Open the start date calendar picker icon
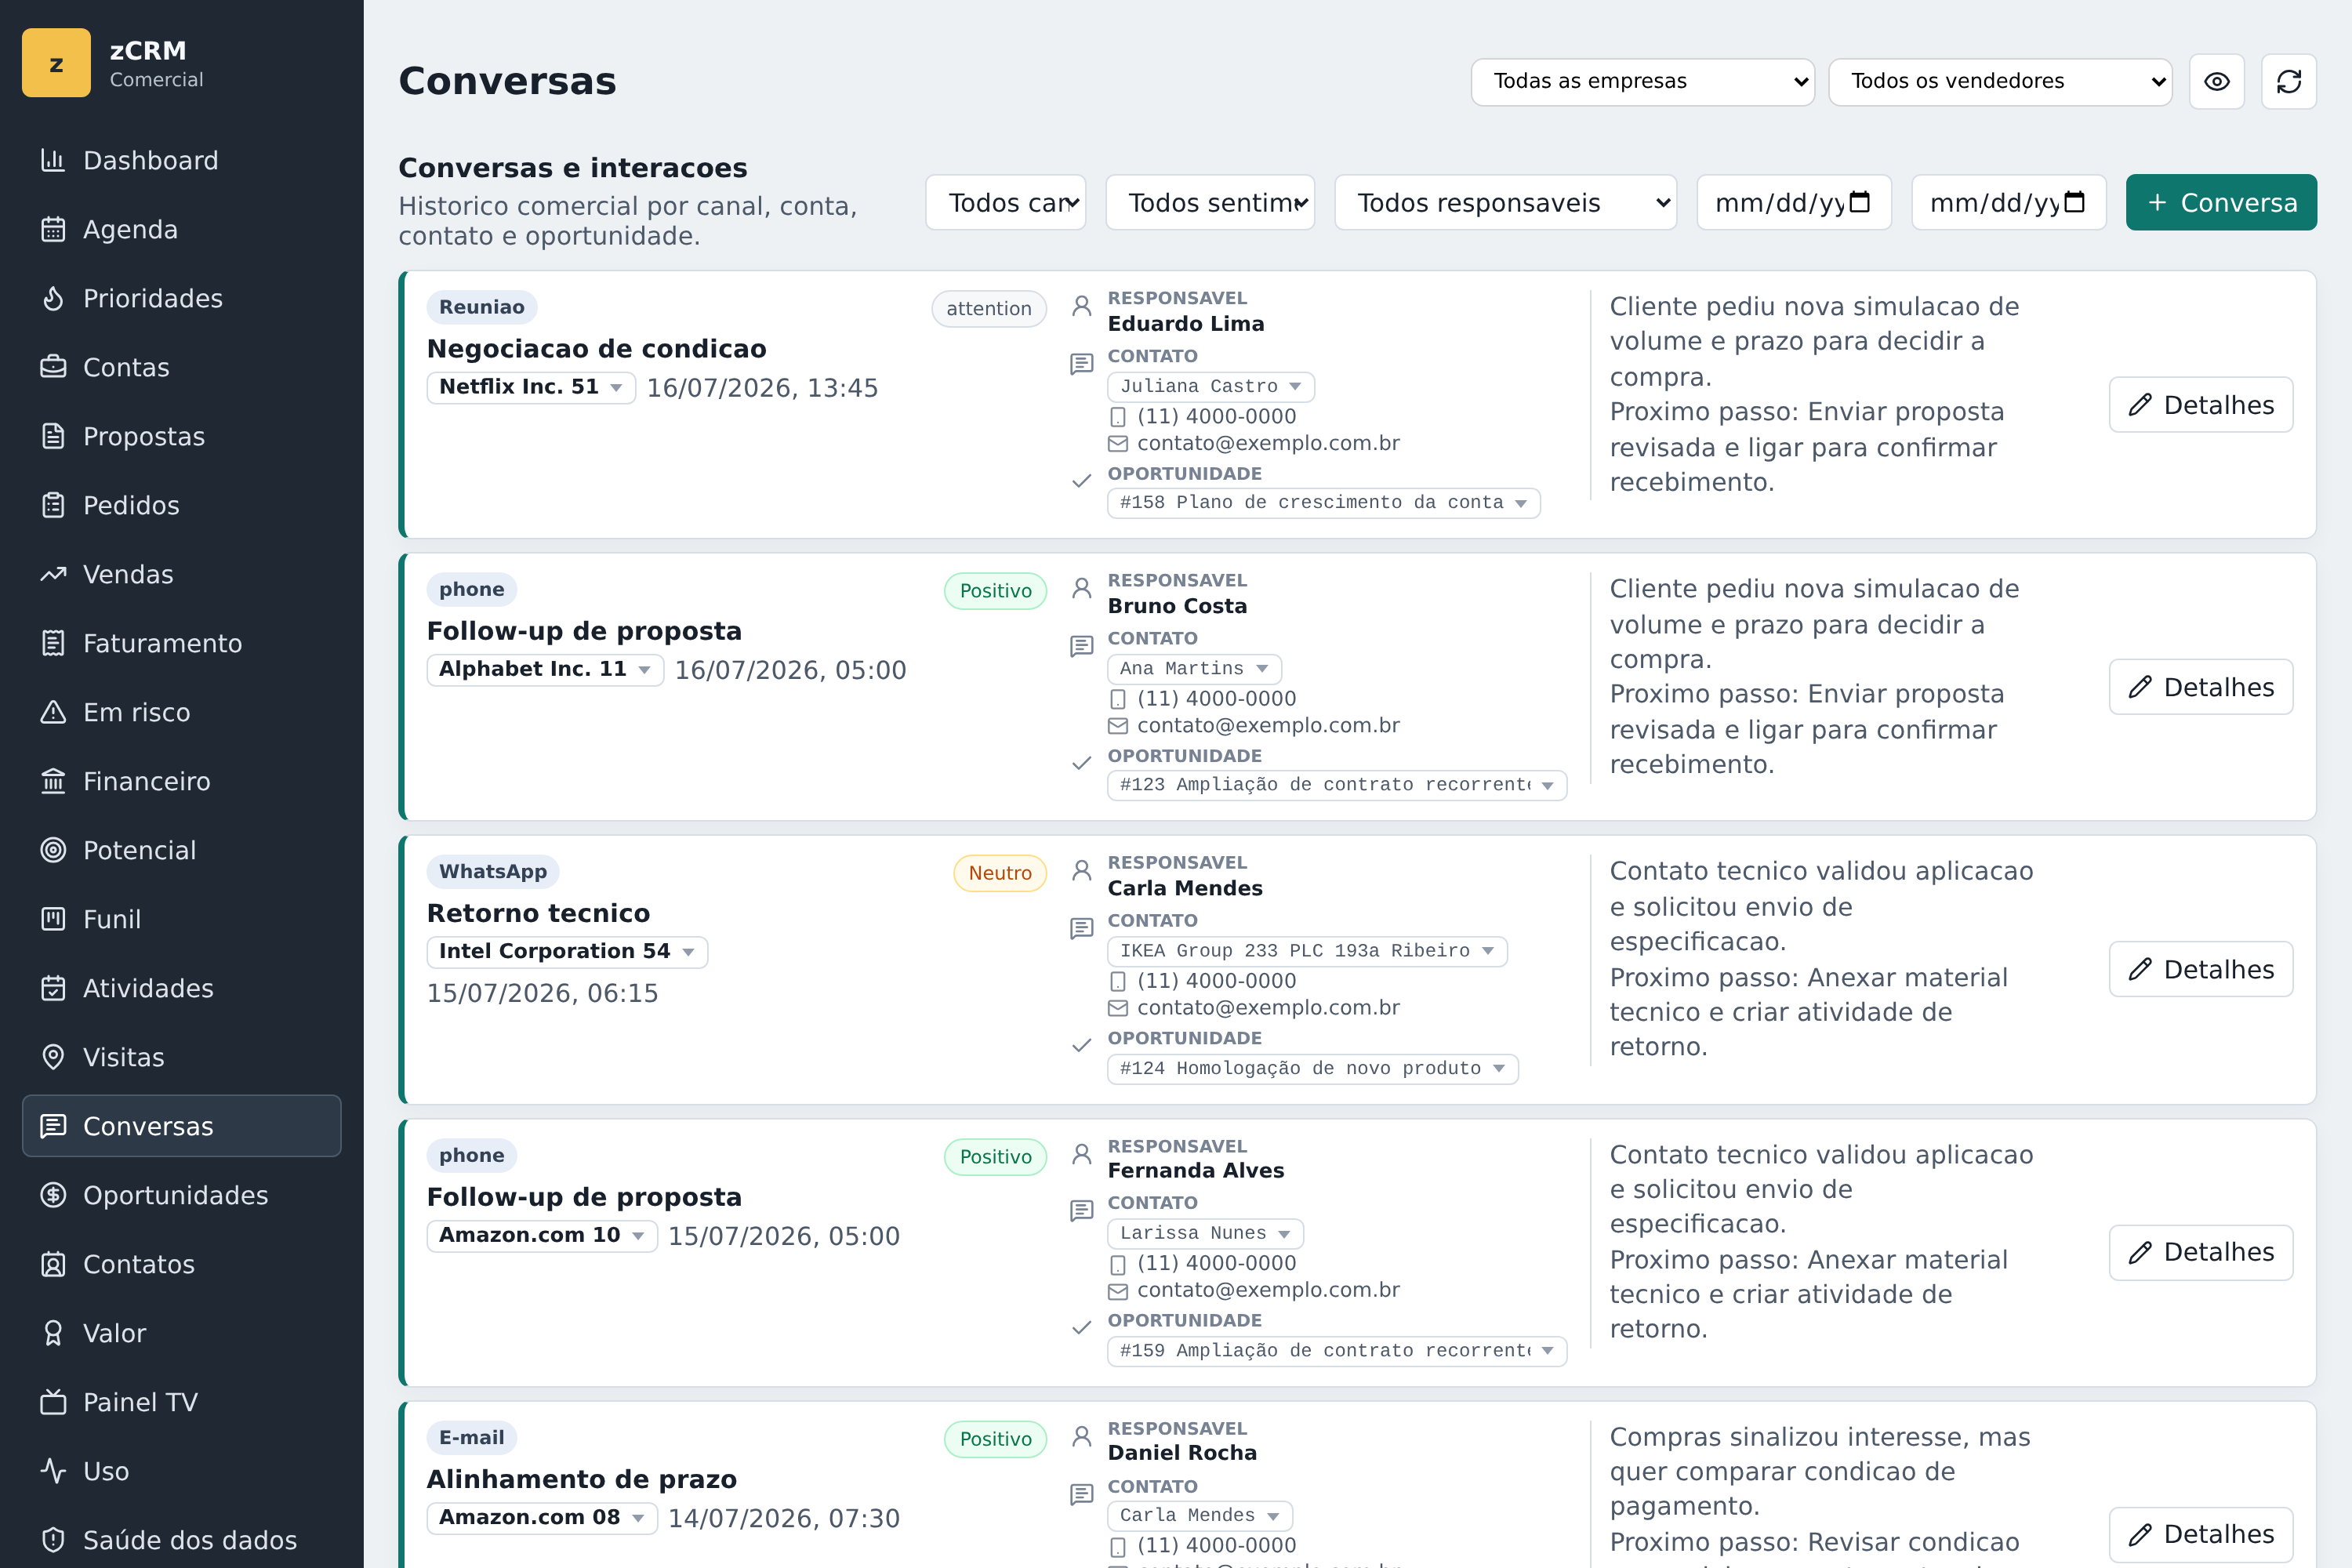Viewport: 2352px width, 1568px height. tap(1860, 203)
